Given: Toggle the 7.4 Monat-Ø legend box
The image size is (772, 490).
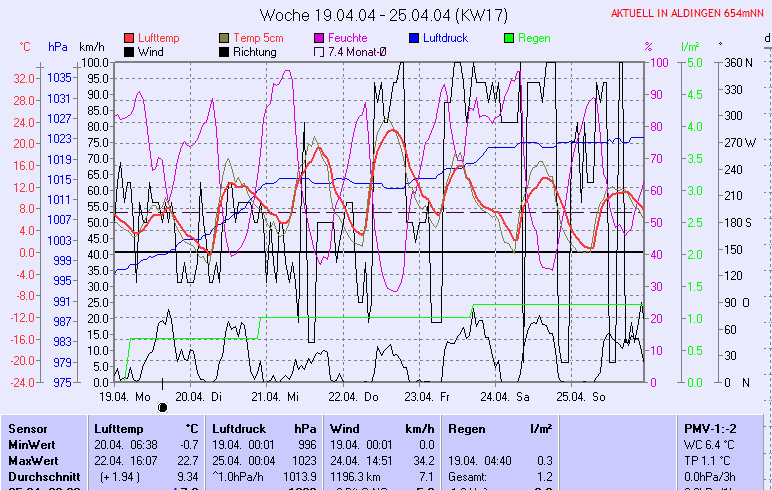Looking at the screenshot, I should [320, 51].
